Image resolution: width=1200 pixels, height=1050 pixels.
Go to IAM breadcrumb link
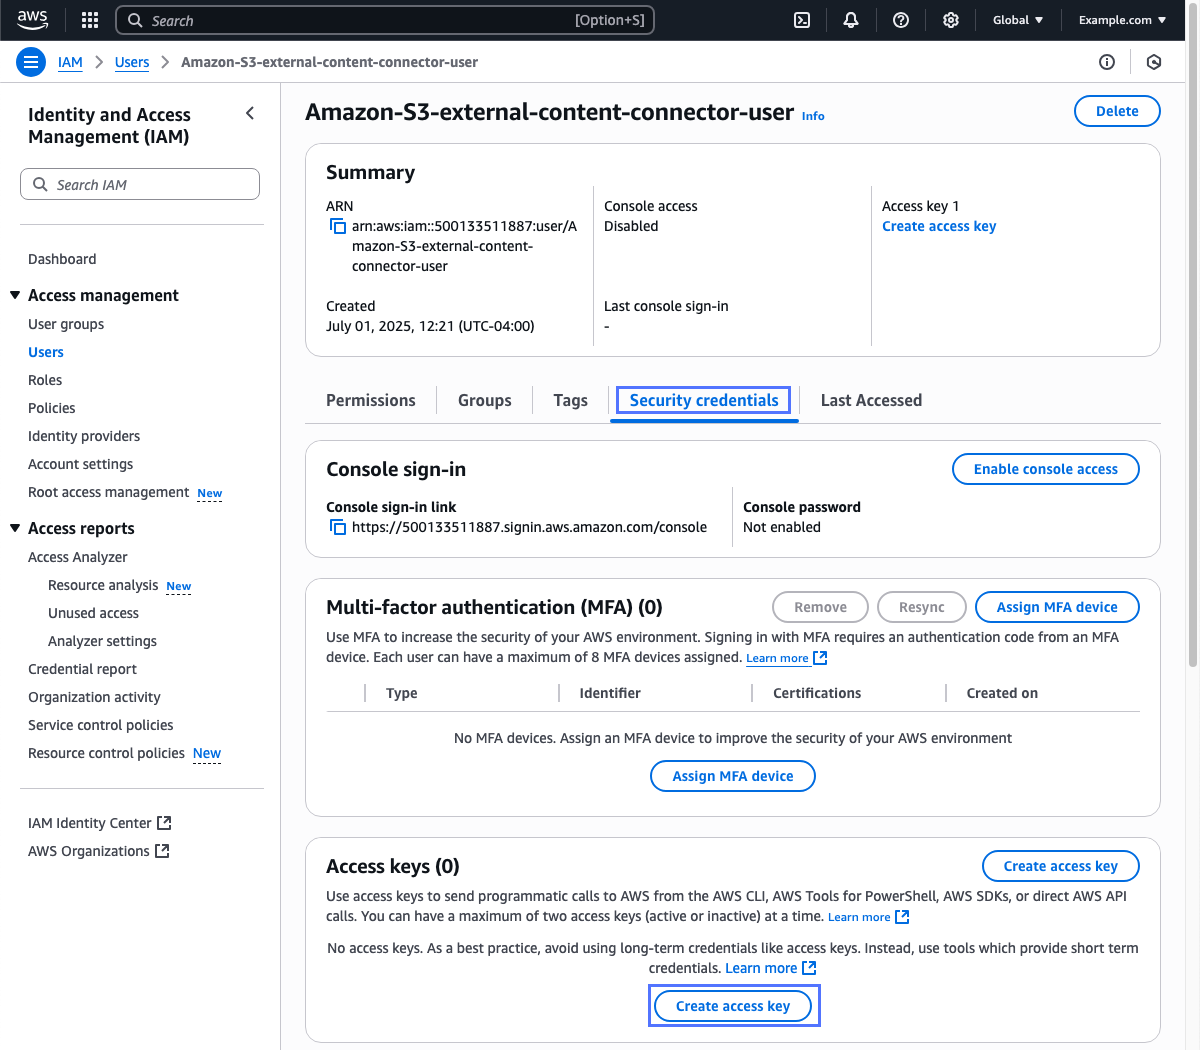point(70,62)
